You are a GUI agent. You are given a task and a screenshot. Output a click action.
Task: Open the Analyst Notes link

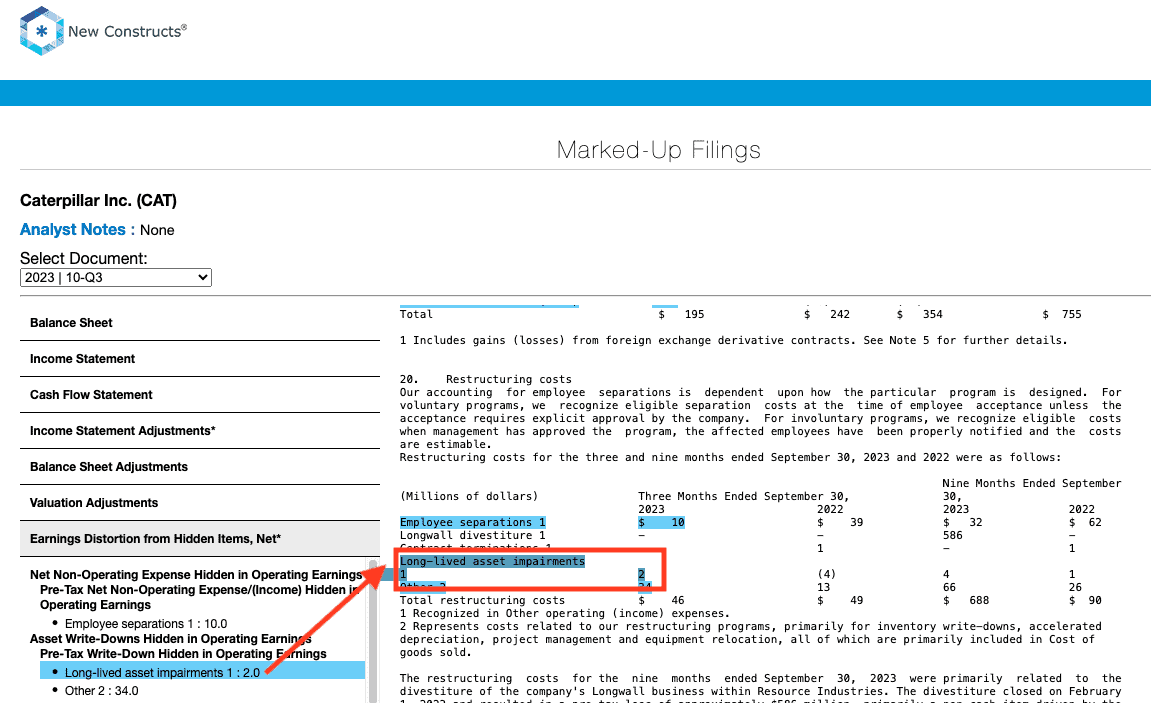[73, 230]
